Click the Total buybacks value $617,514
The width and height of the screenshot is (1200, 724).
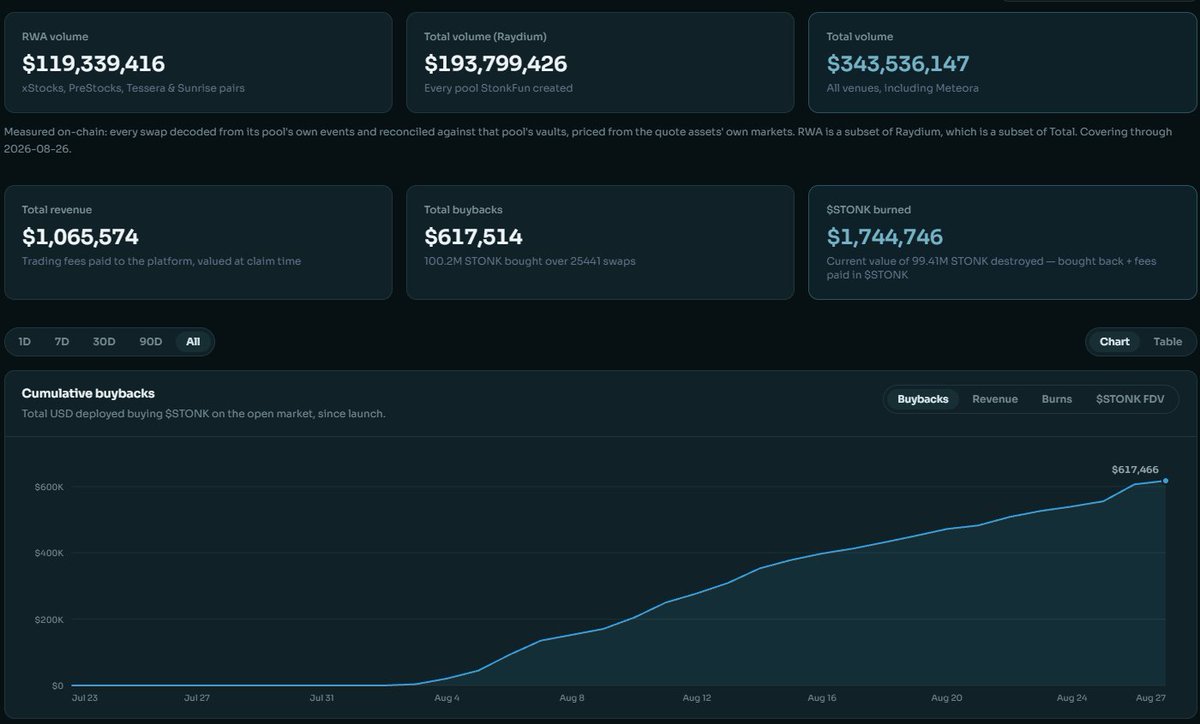473,237
